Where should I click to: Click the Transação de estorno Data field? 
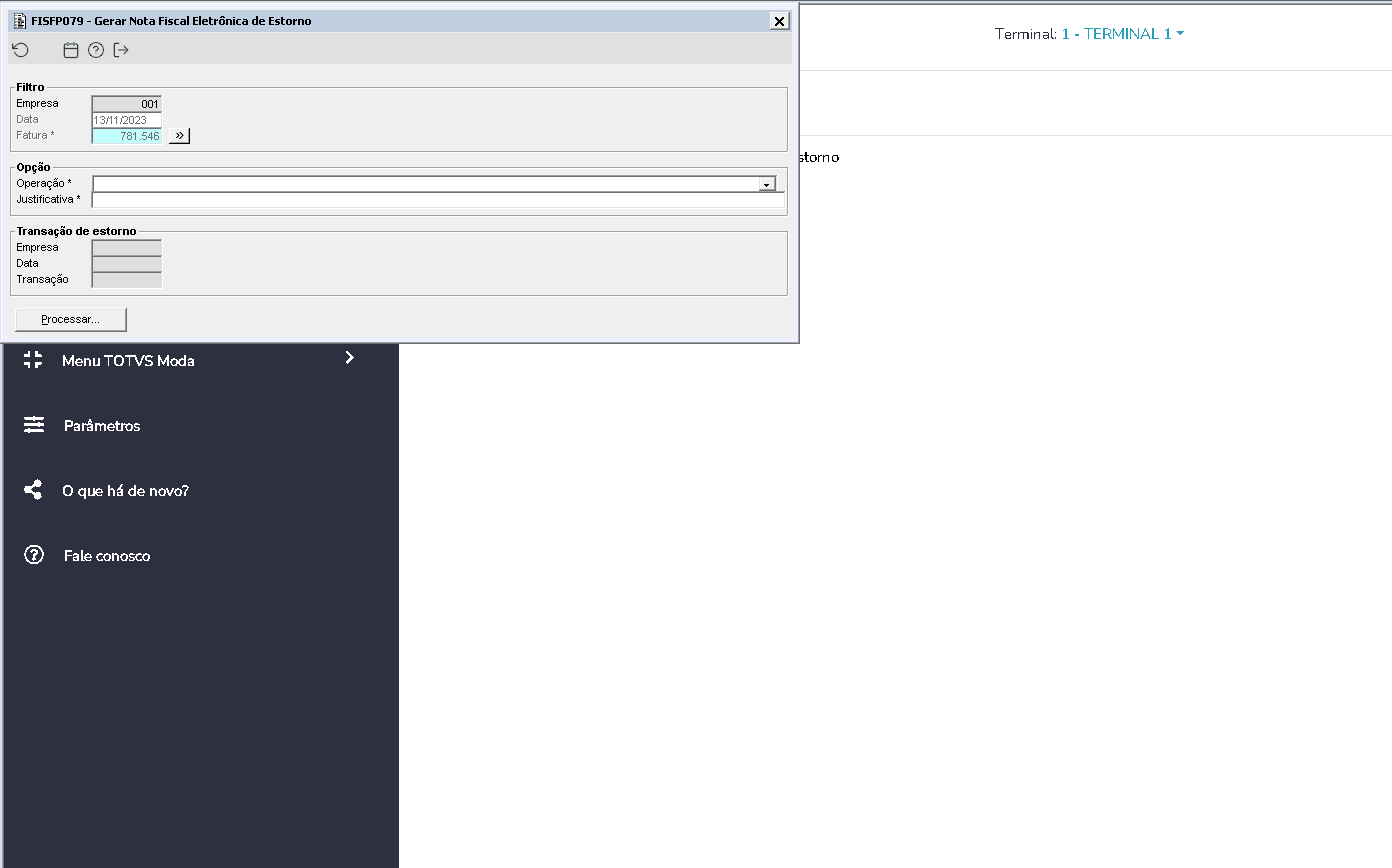[127, 264]
